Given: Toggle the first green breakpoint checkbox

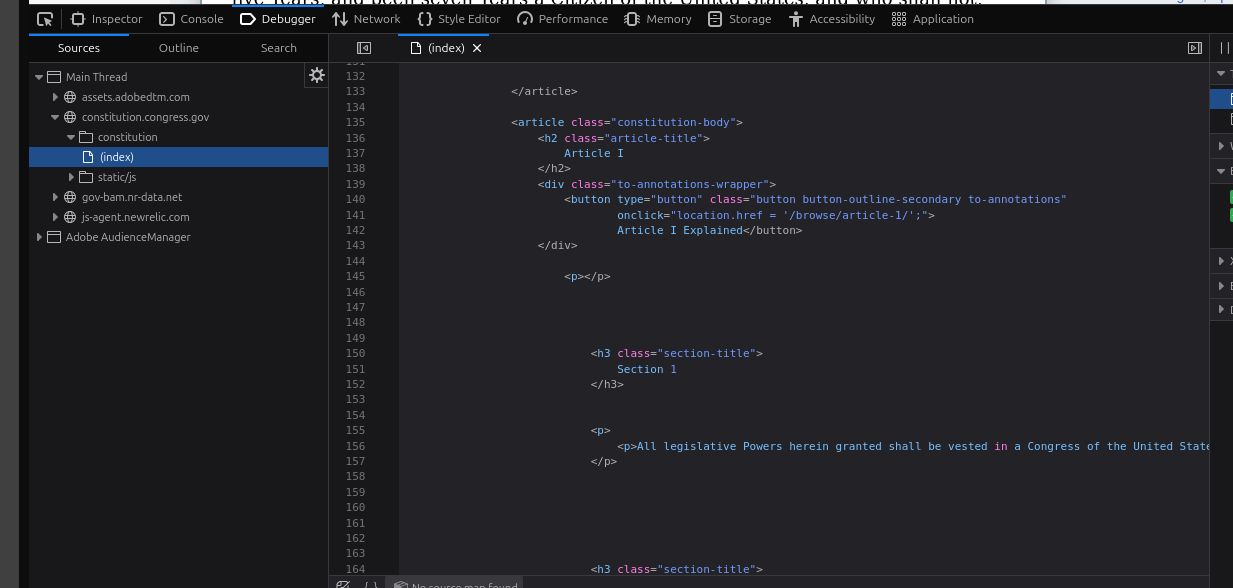Looking at the screenshot, I should pyautogui.click(x=1231, y=198).
